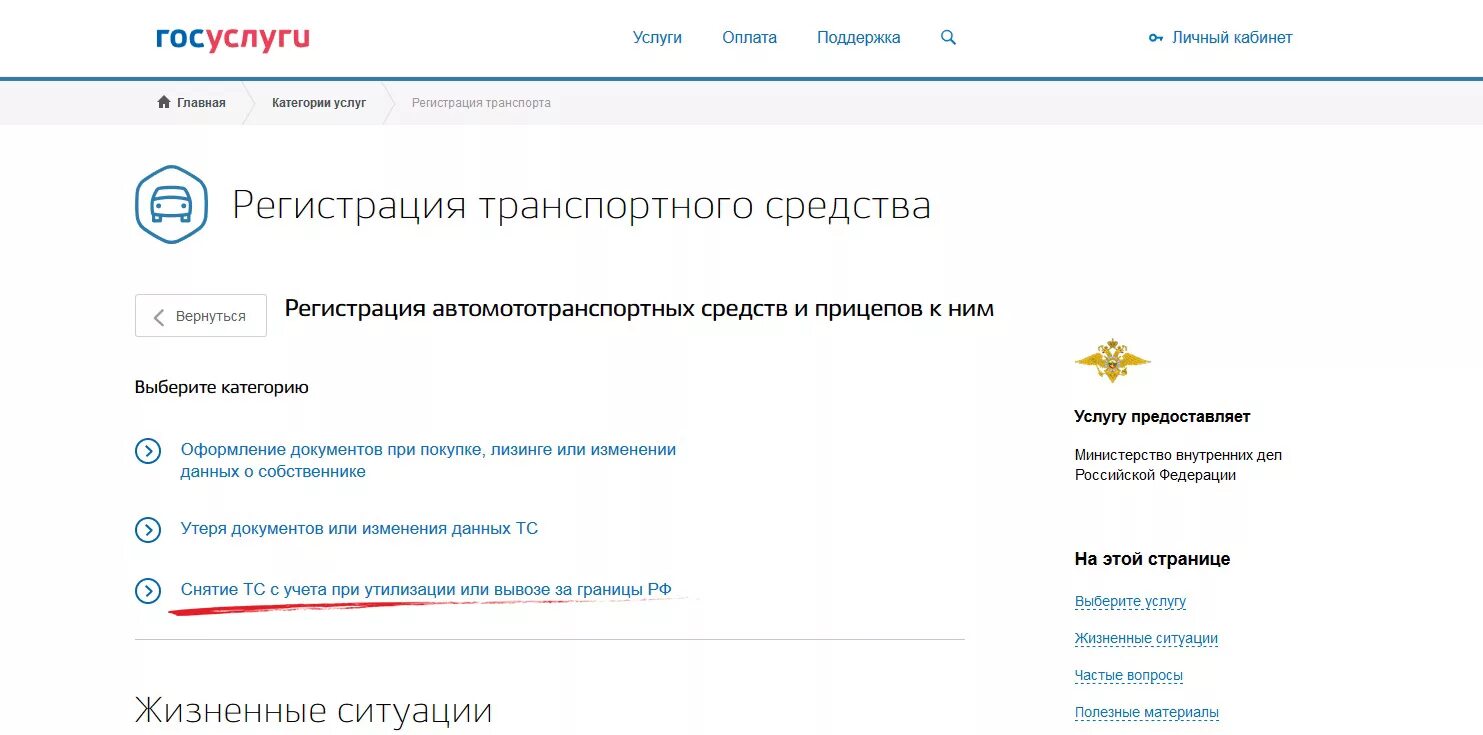The width and height of the screenshot is (1483, 735).
Task: Select Оформление документов при покупке, лизинге
Action: 428,461
